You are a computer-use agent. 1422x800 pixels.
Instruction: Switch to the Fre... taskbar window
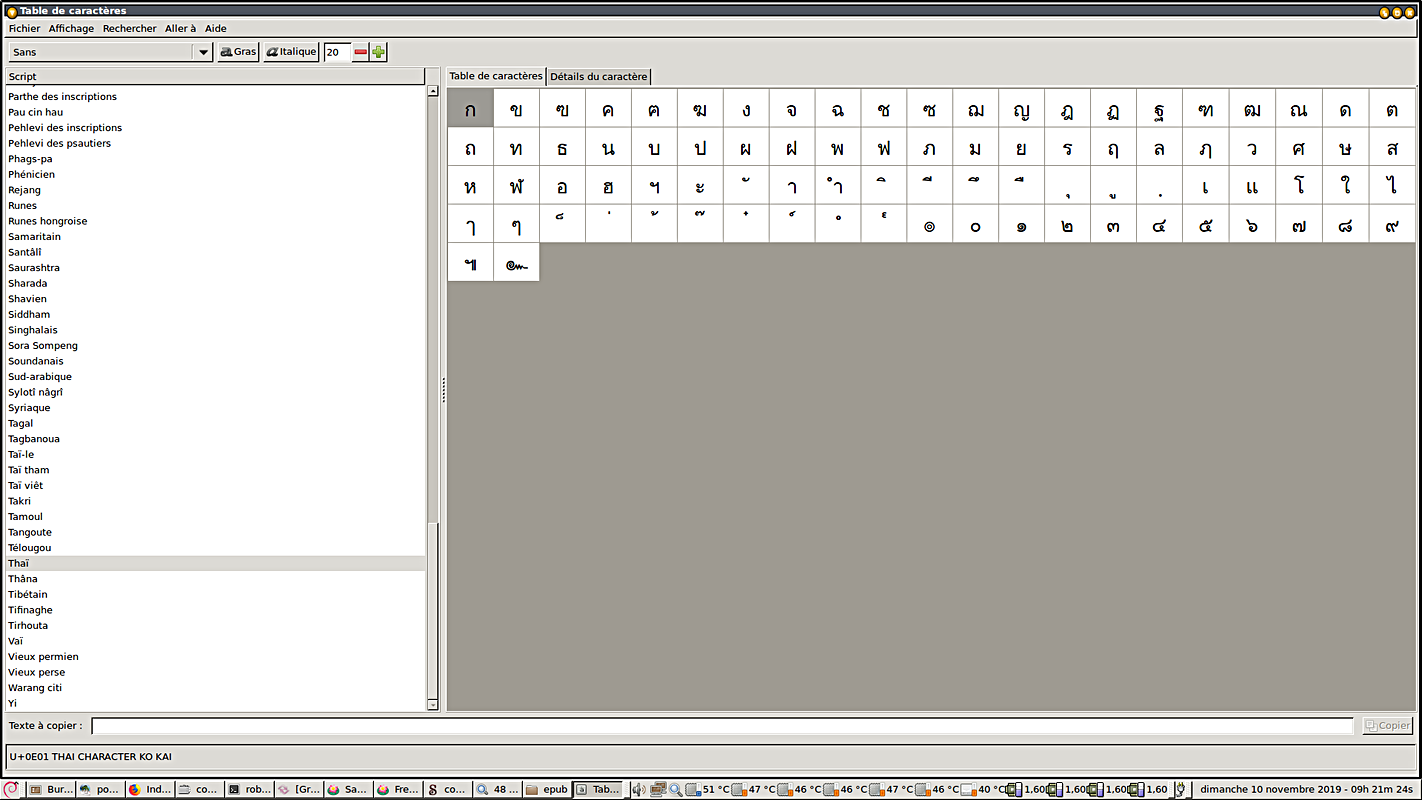[398, 789]
